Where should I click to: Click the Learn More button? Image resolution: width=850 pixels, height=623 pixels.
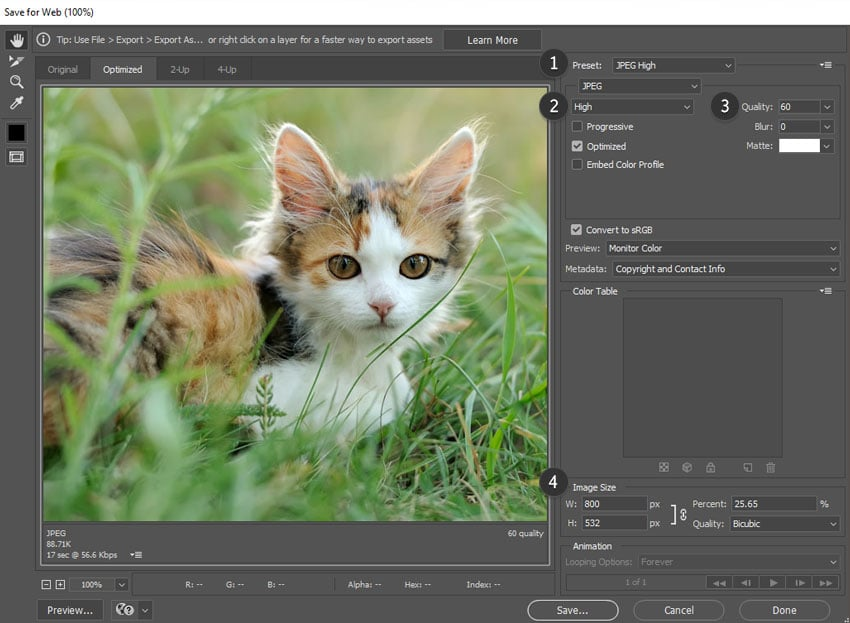click(x=492, y=40)
